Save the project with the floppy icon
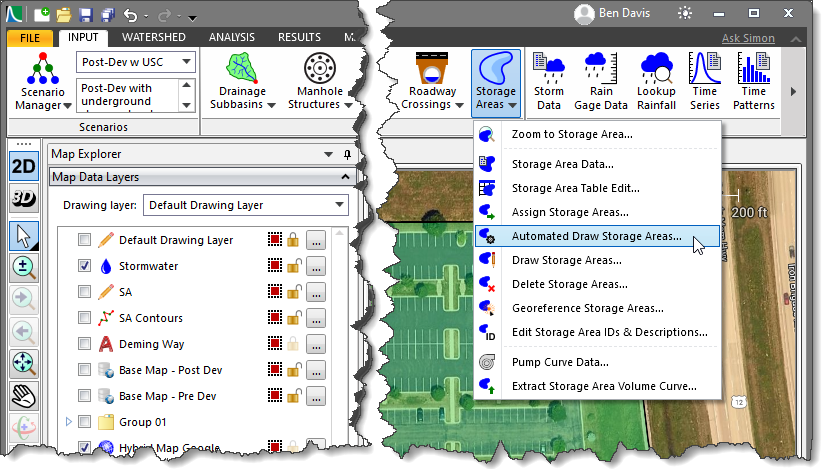The width and height of the screenshot is (828, 469). (x=86, y=15)
